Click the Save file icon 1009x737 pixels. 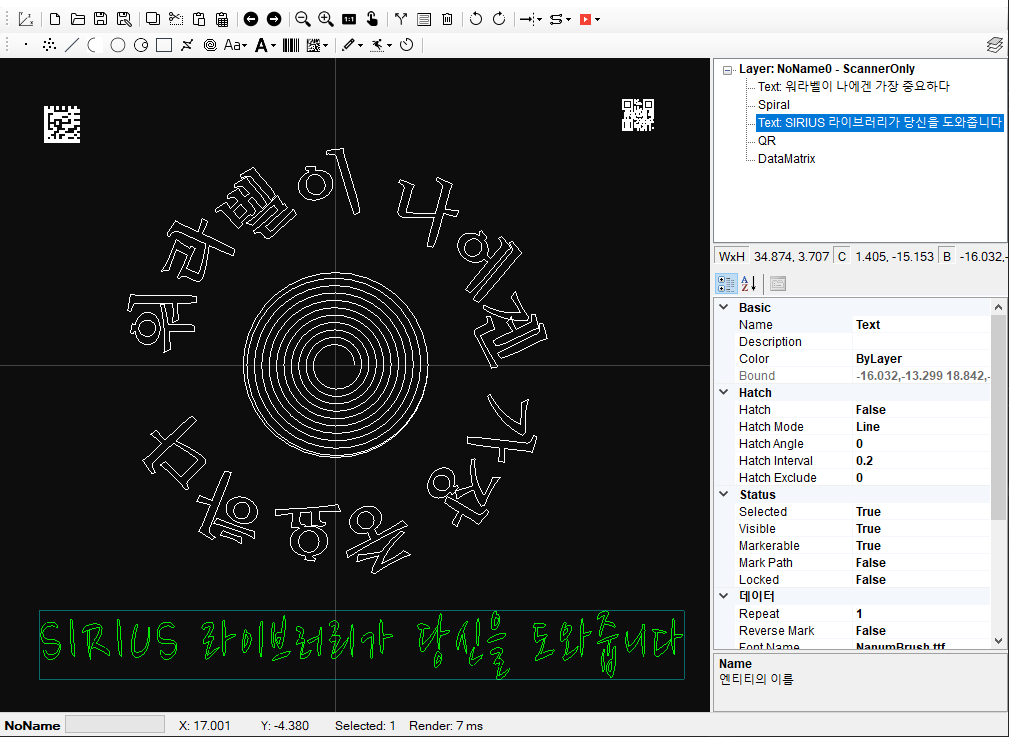click(100, 18)
